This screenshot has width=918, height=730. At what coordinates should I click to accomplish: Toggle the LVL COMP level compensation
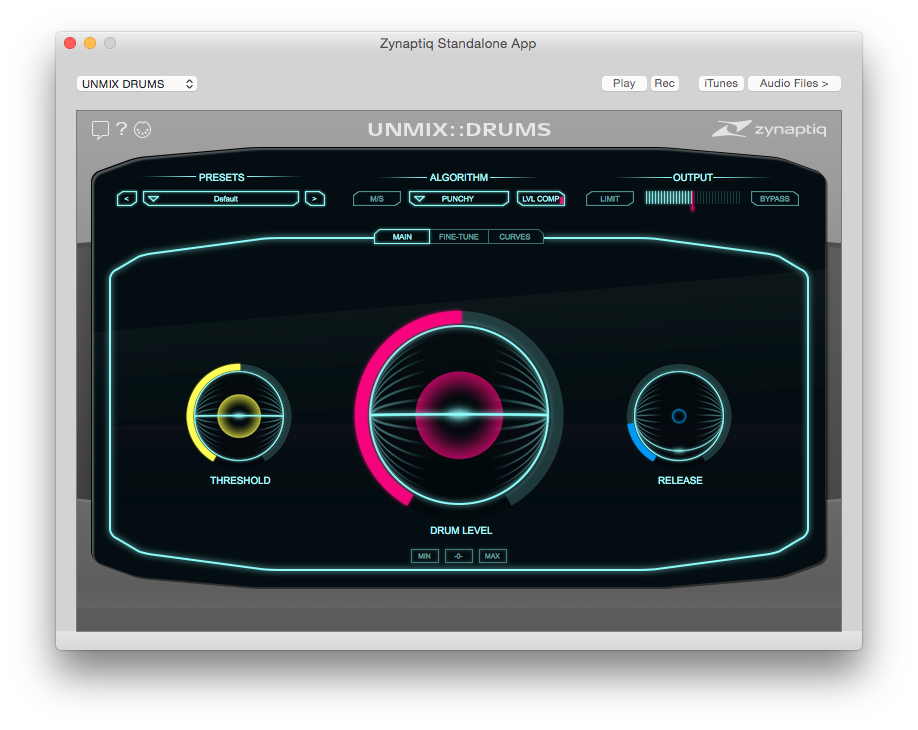pos(540,198)
